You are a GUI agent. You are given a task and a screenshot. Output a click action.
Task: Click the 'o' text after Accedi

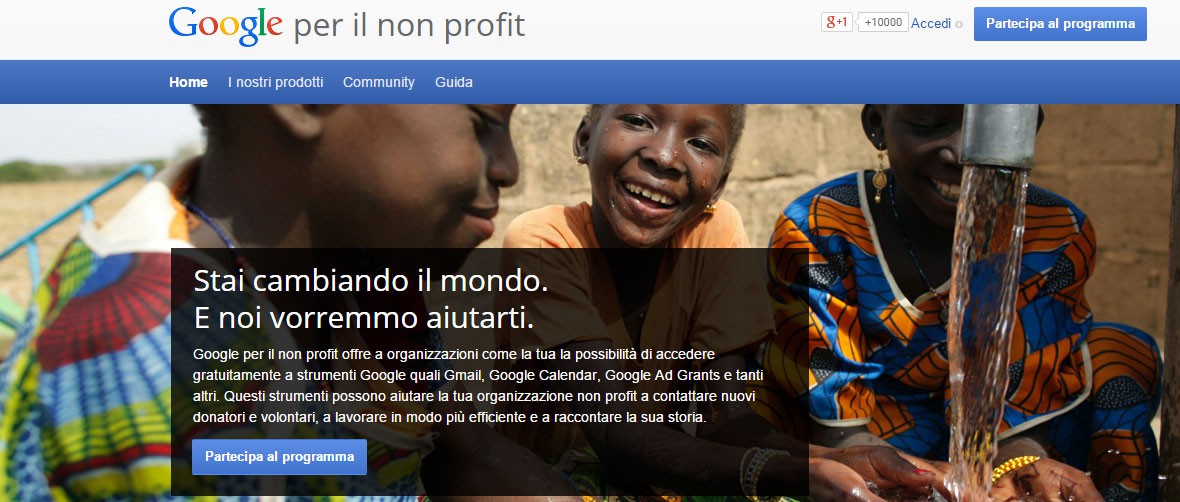[959, 24]
